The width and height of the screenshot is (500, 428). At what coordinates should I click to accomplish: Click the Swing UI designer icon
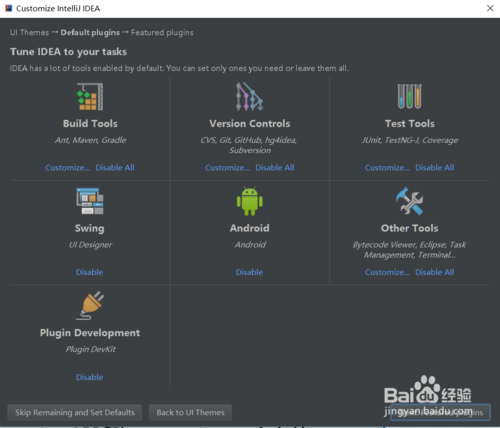coord(90,201)
